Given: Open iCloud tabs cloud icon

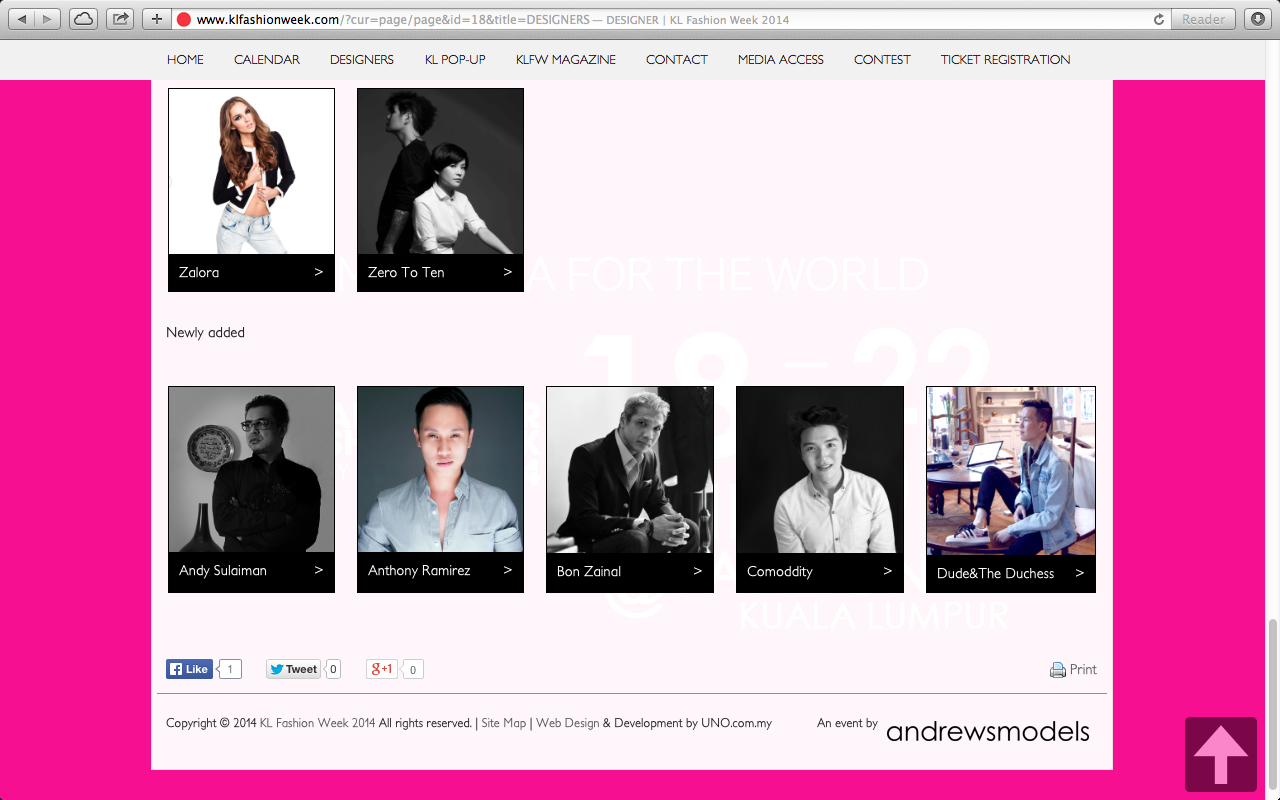Looking at the screenshot, I should pos(84,19).
